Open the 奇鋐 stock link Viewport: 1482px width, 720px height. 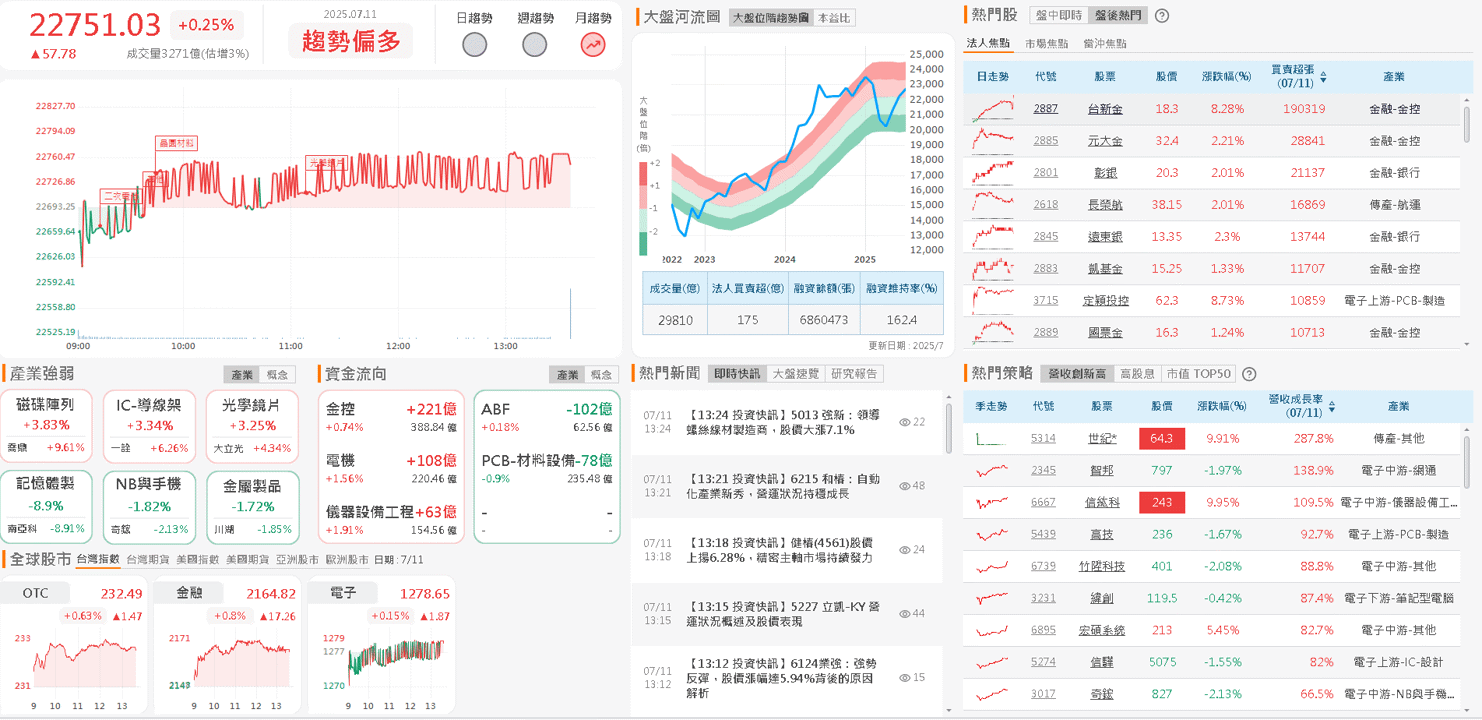(x=1102, y=694)
